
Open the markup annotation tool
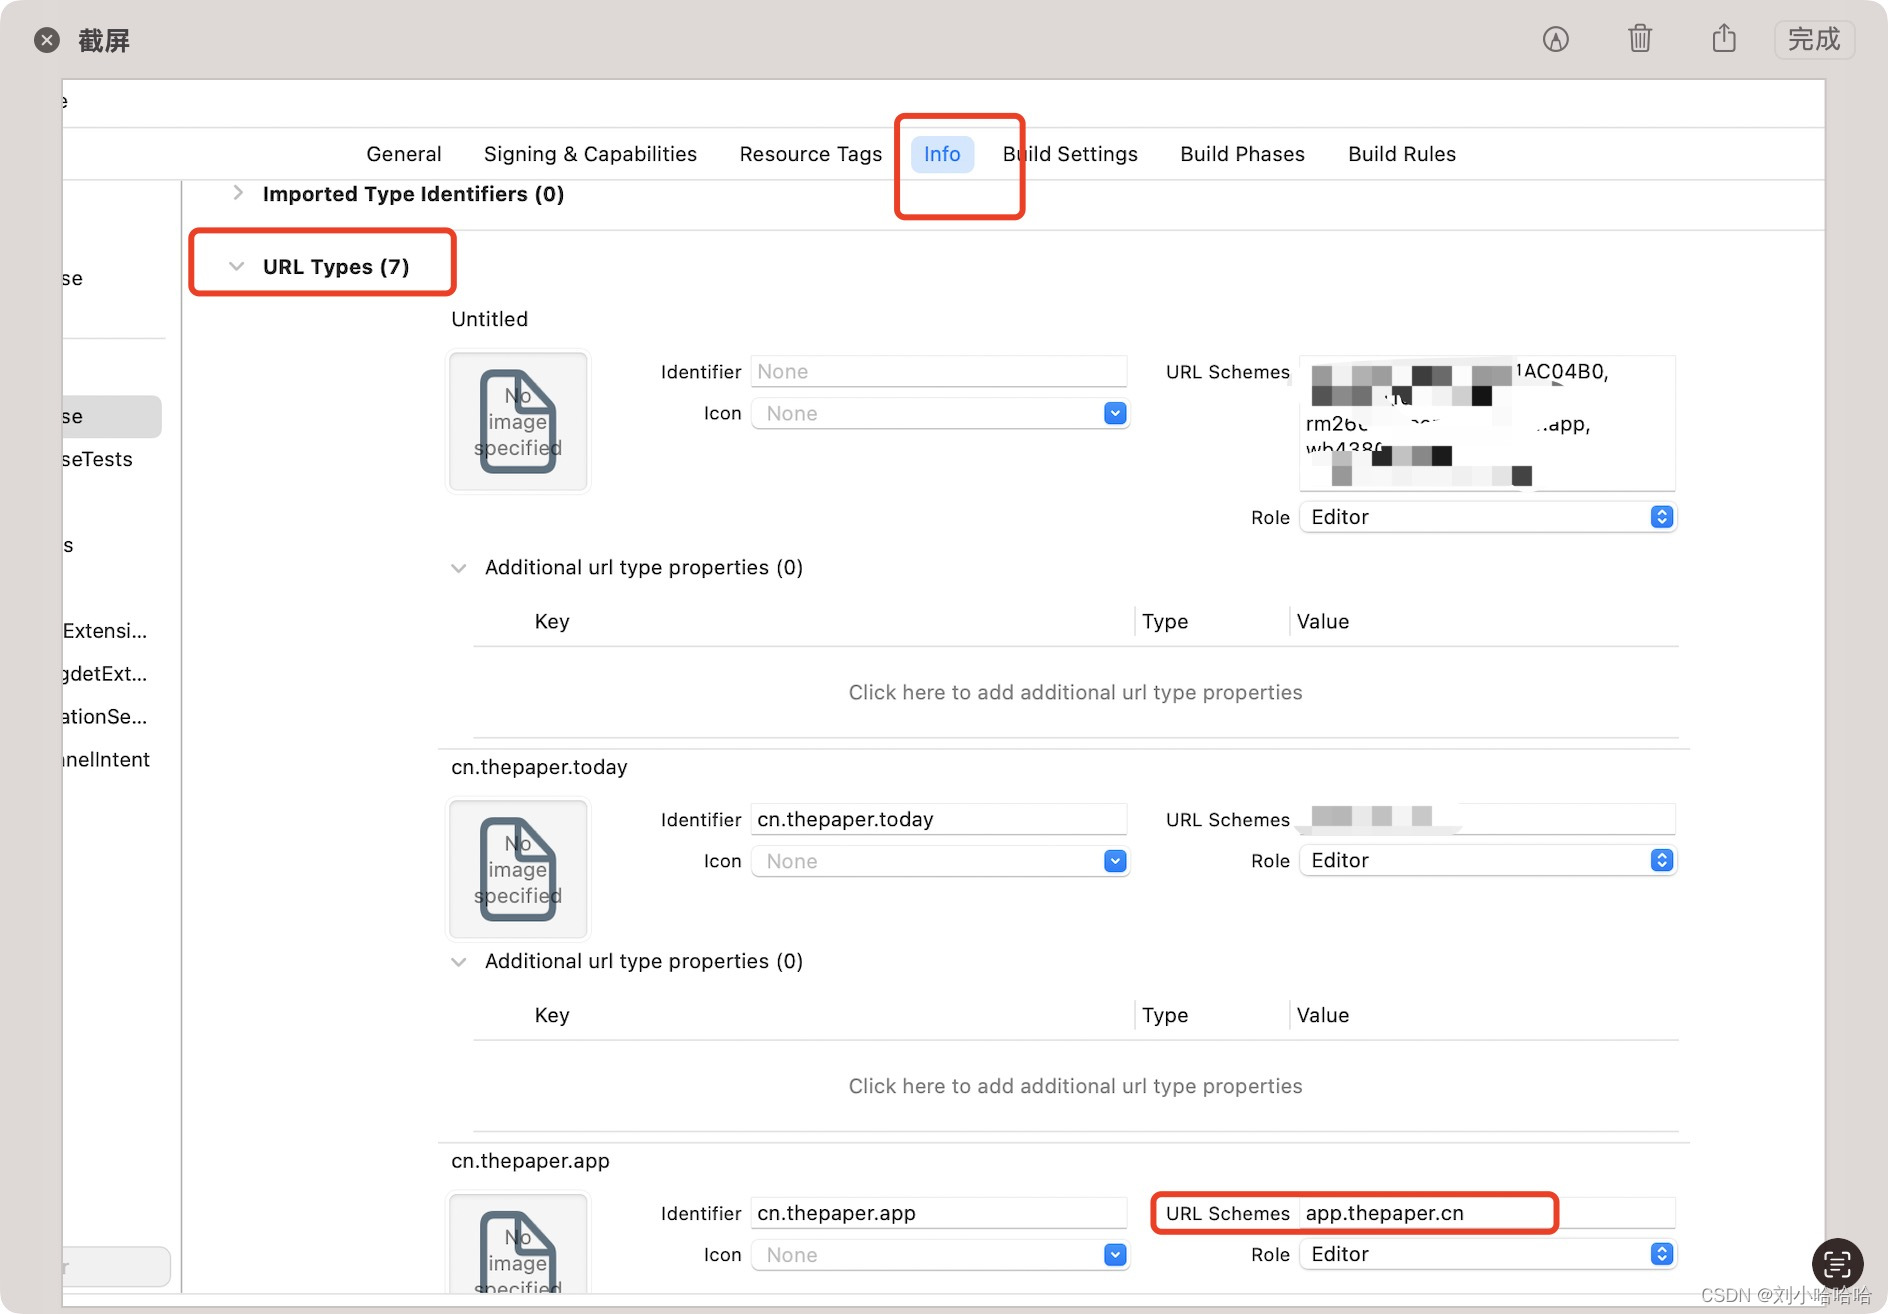pos(1555,39)
